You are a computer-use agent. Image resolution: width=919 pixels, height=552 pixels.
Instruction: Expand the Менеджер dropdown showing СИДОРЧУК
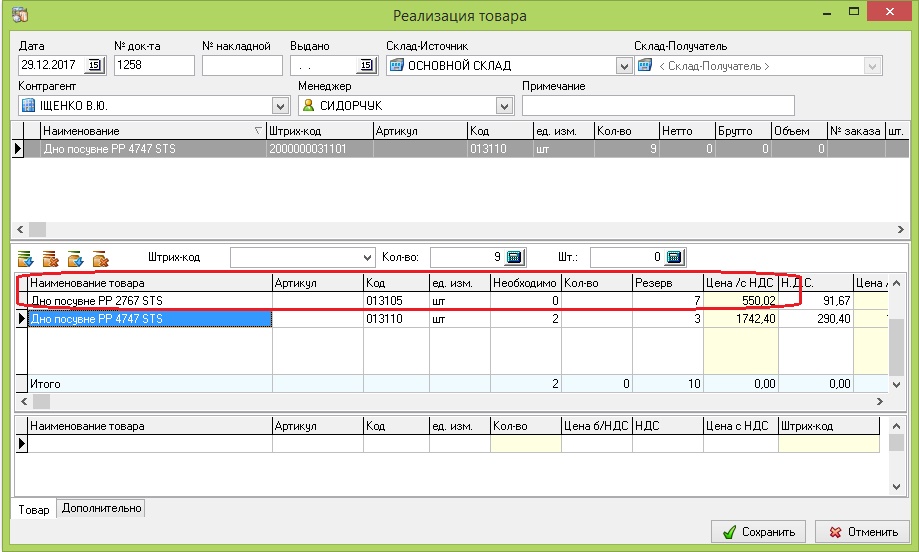(x=504, y=106)
